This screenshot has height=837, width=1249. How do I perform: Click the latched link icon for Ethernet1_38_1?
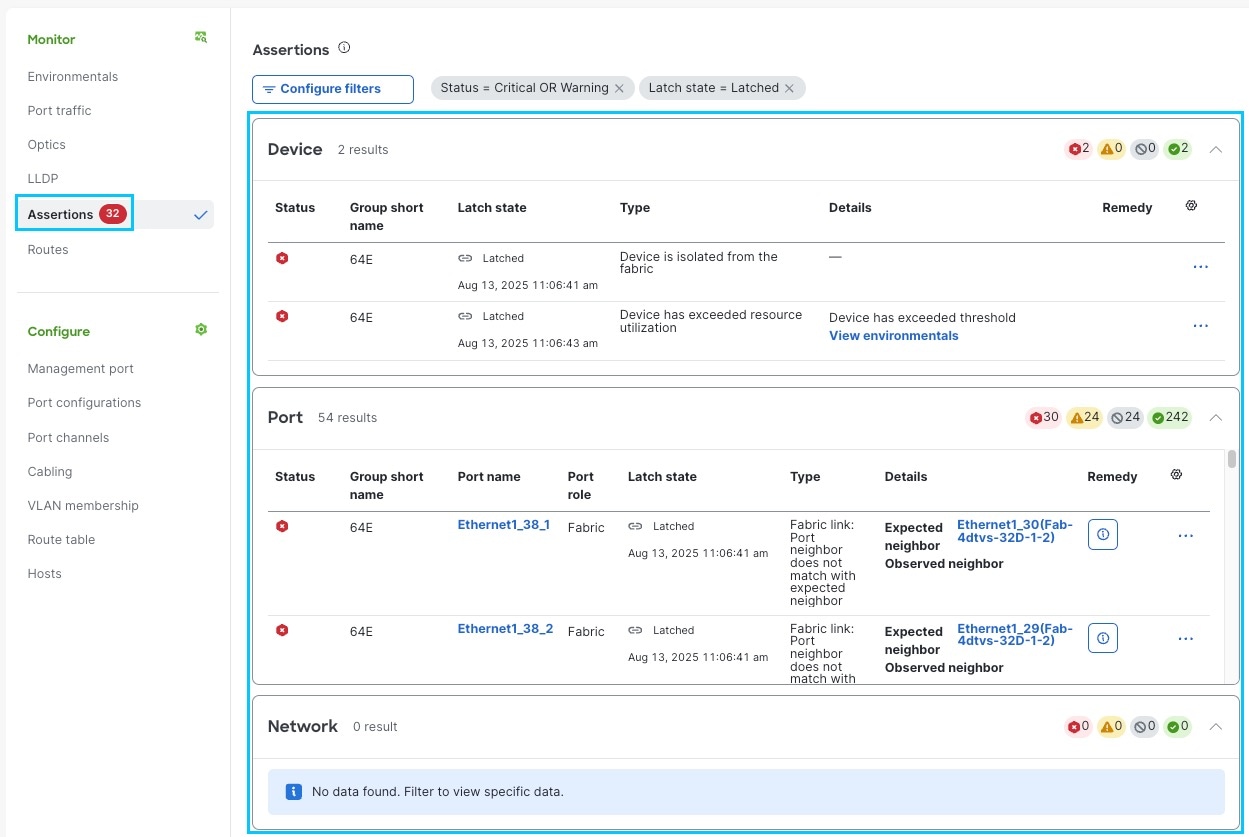point(635,526)
